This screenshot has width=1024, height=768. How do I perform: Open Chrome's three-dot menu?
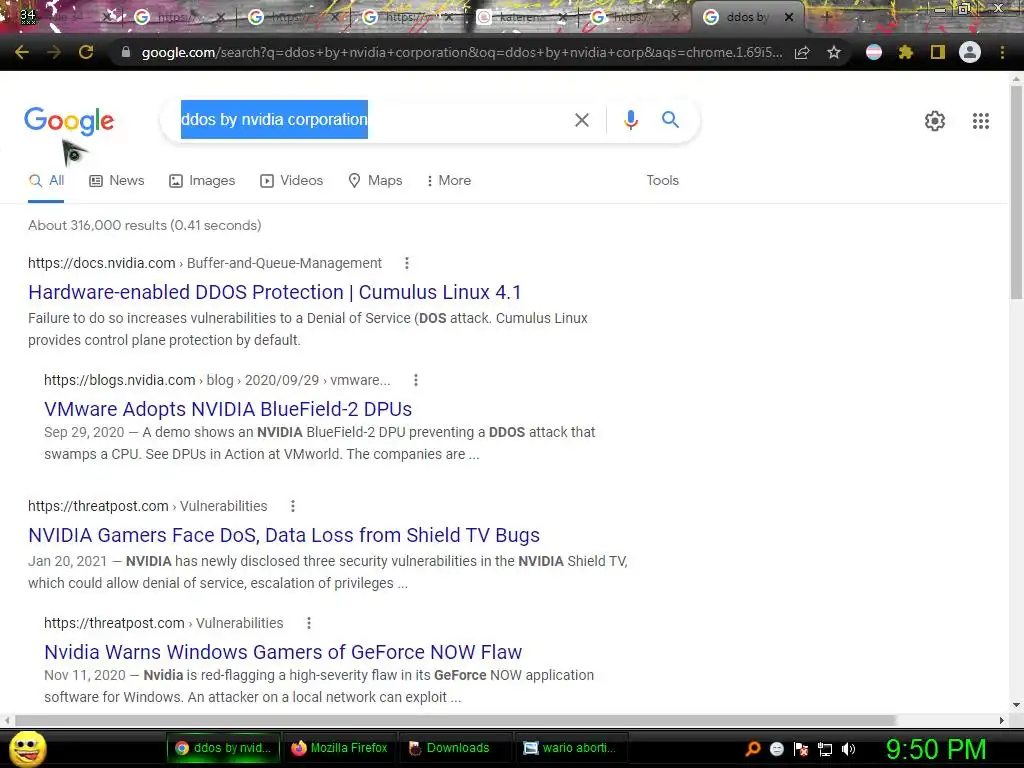coord(1002,52)
